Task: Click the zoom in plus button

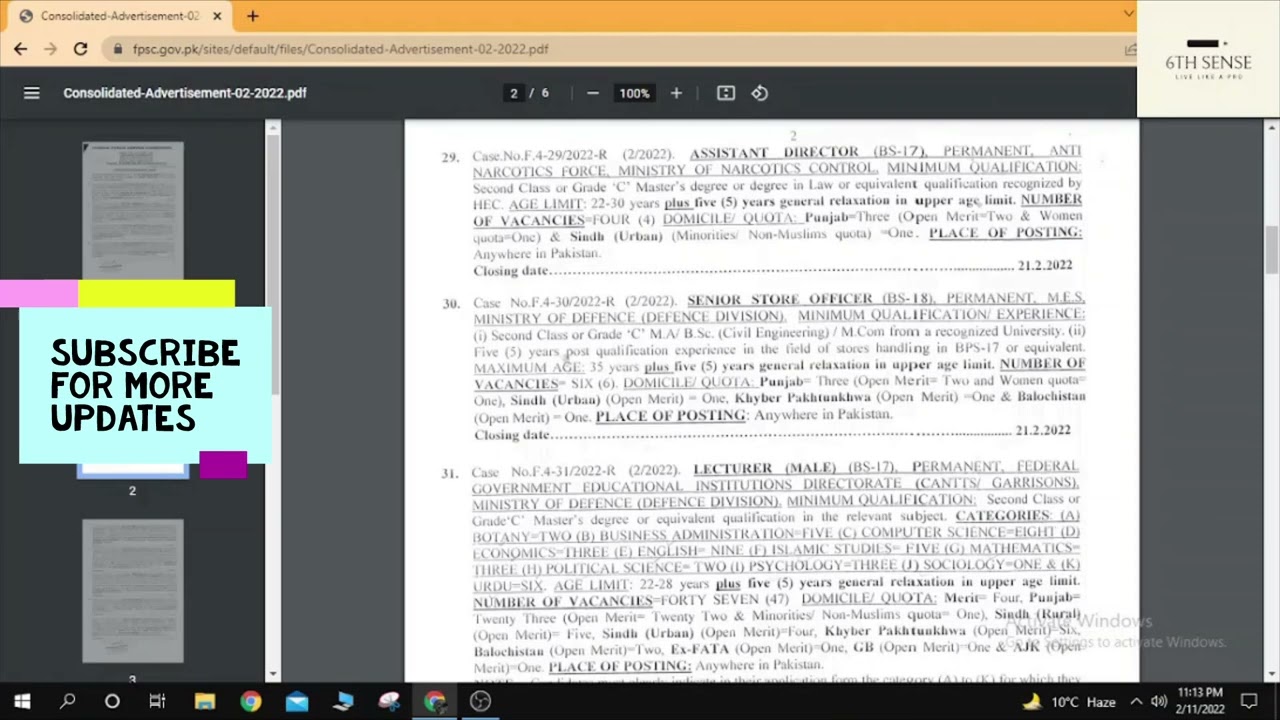Action: pyautogui.click(x=676, y=93)
